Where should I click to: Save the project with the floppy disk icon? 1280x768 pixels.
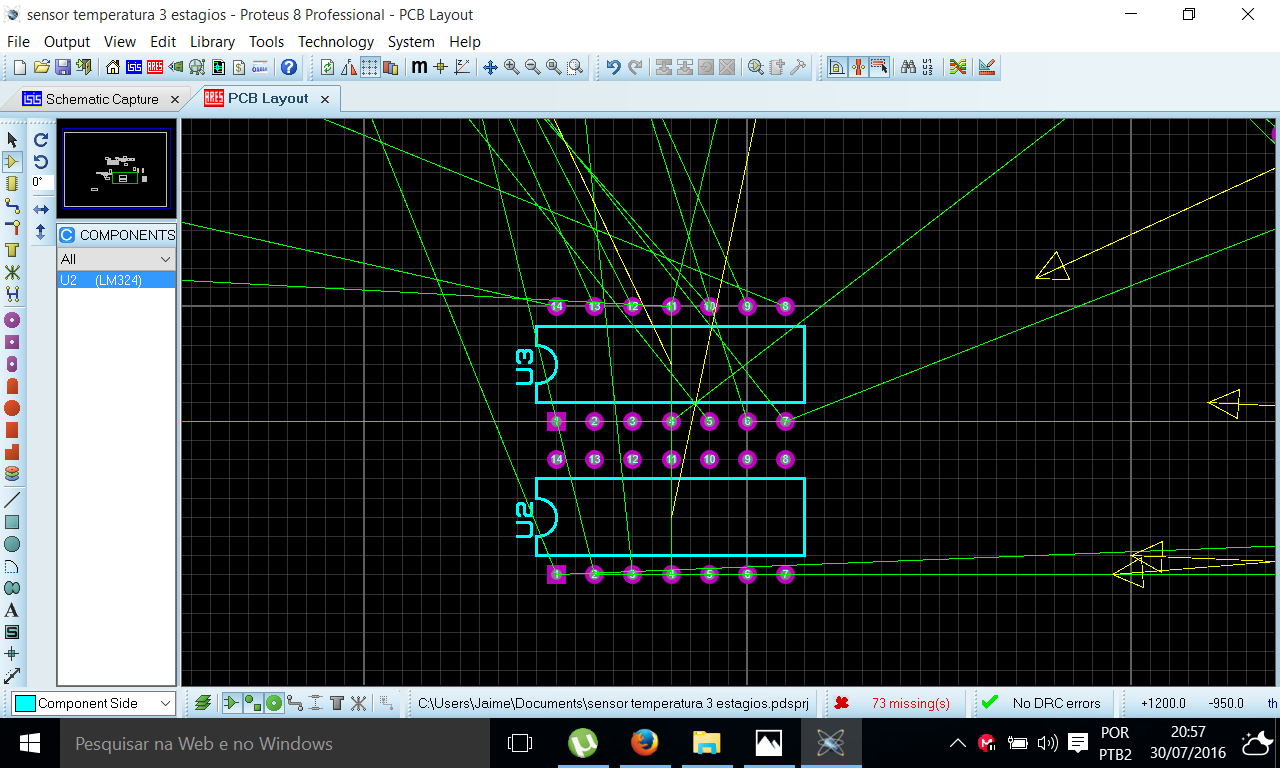[62, 67]
